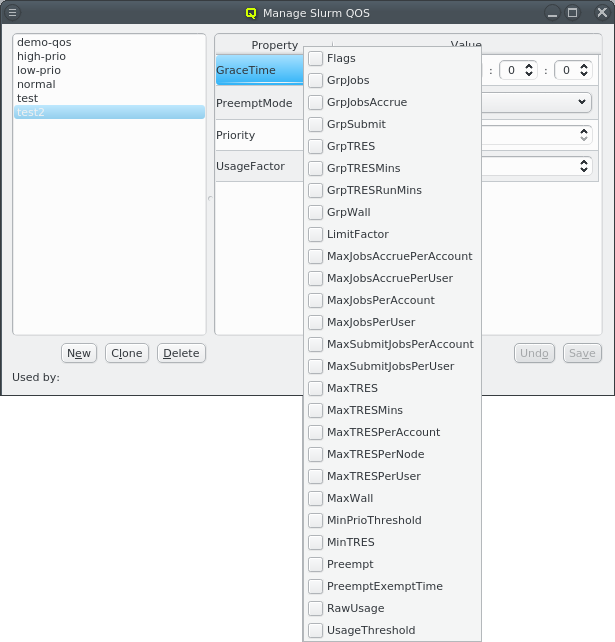Image resolution: width=615 pixels, height=642 pixels.
Task: Select test2 in the QOS list
Action: (x=109, y=112)
